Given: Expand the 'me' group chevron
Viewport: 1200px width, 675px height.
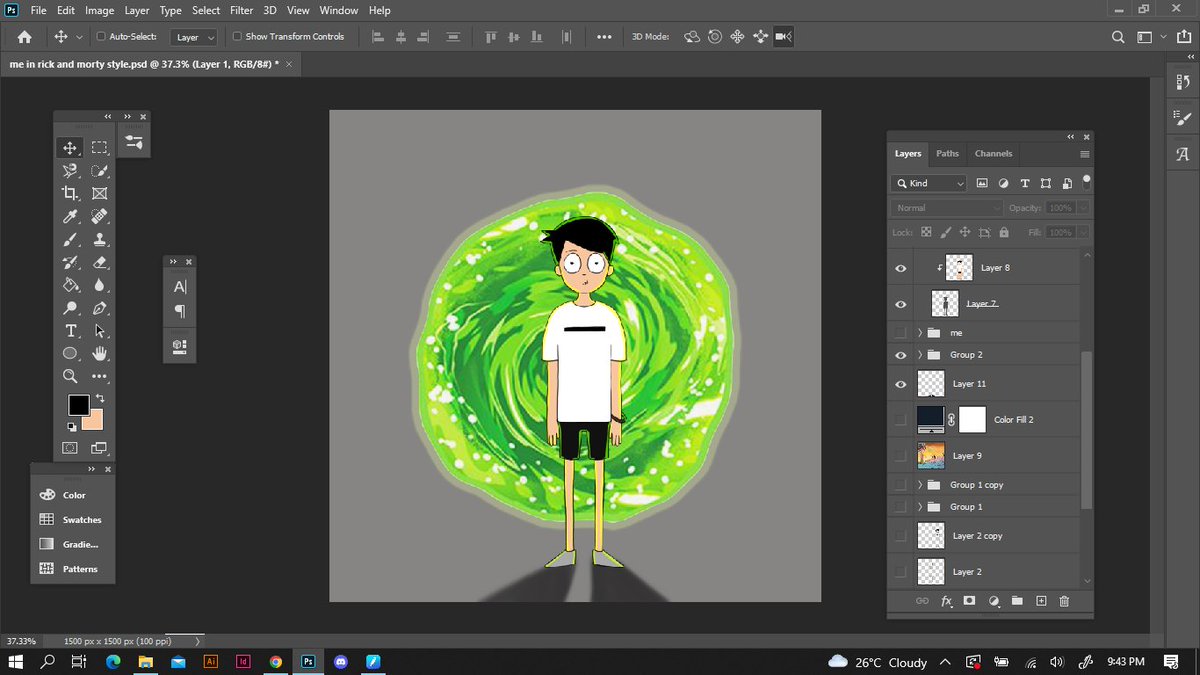Looking at the screenshot, I should coord(919,332).
